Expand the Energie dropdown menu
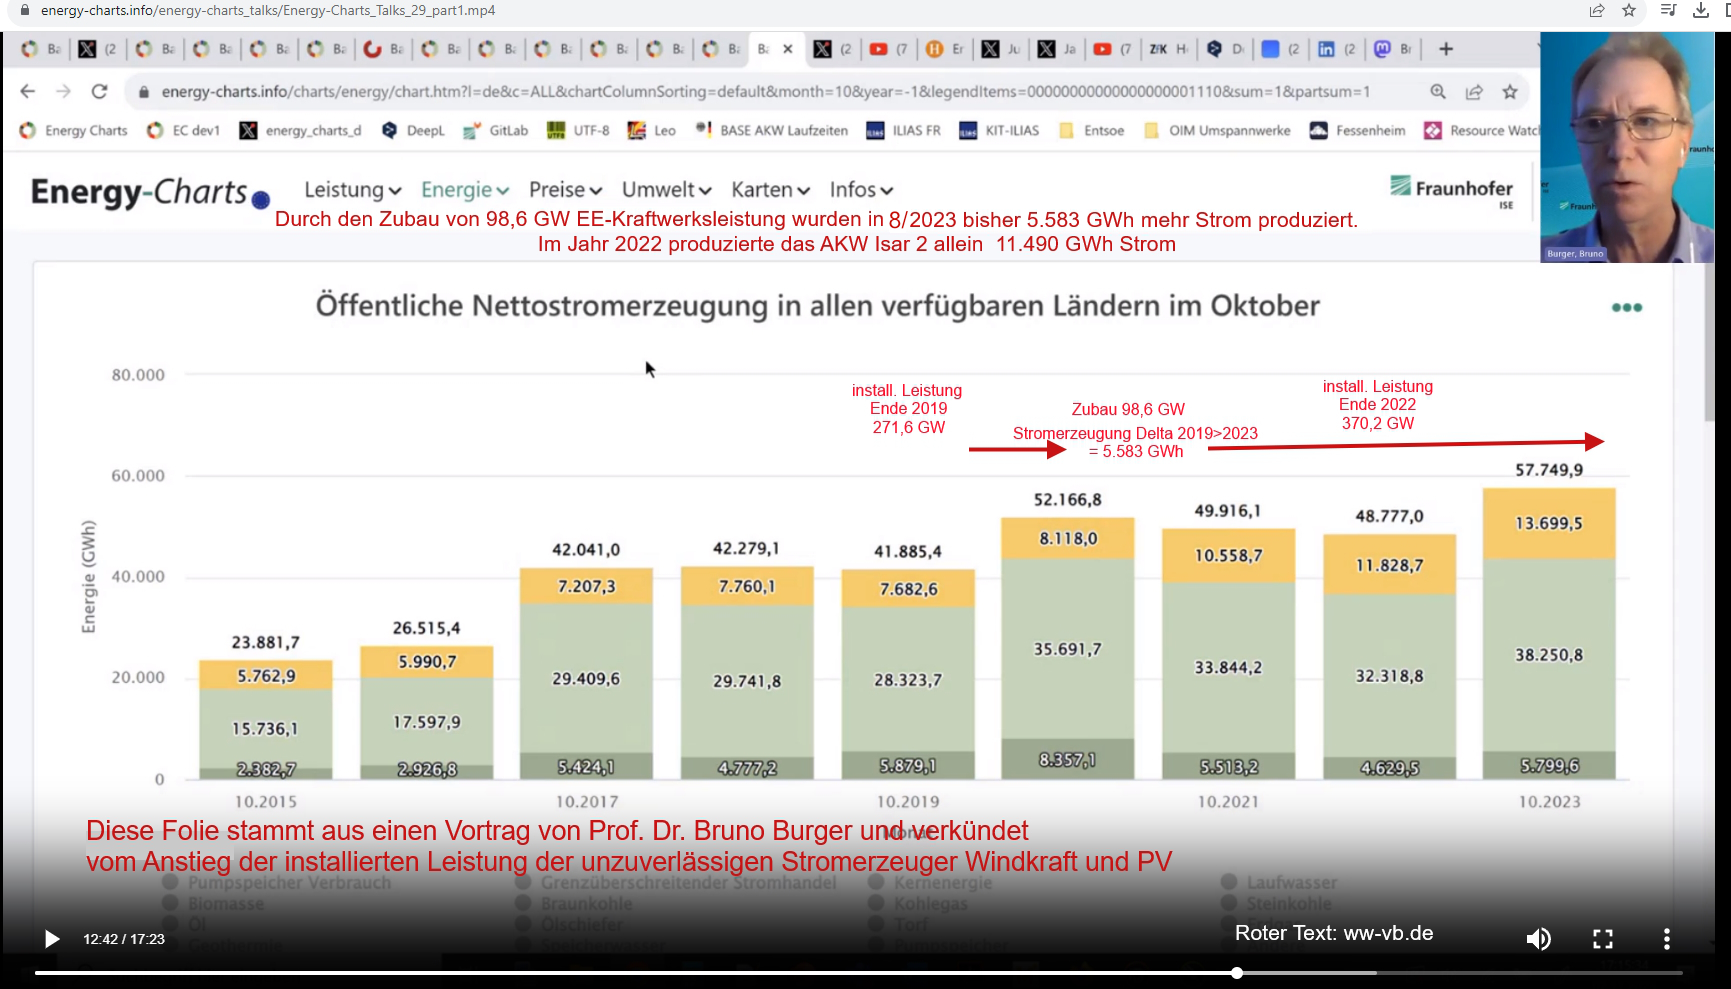This screenshot has width=1731, height=989. point(465,190)
